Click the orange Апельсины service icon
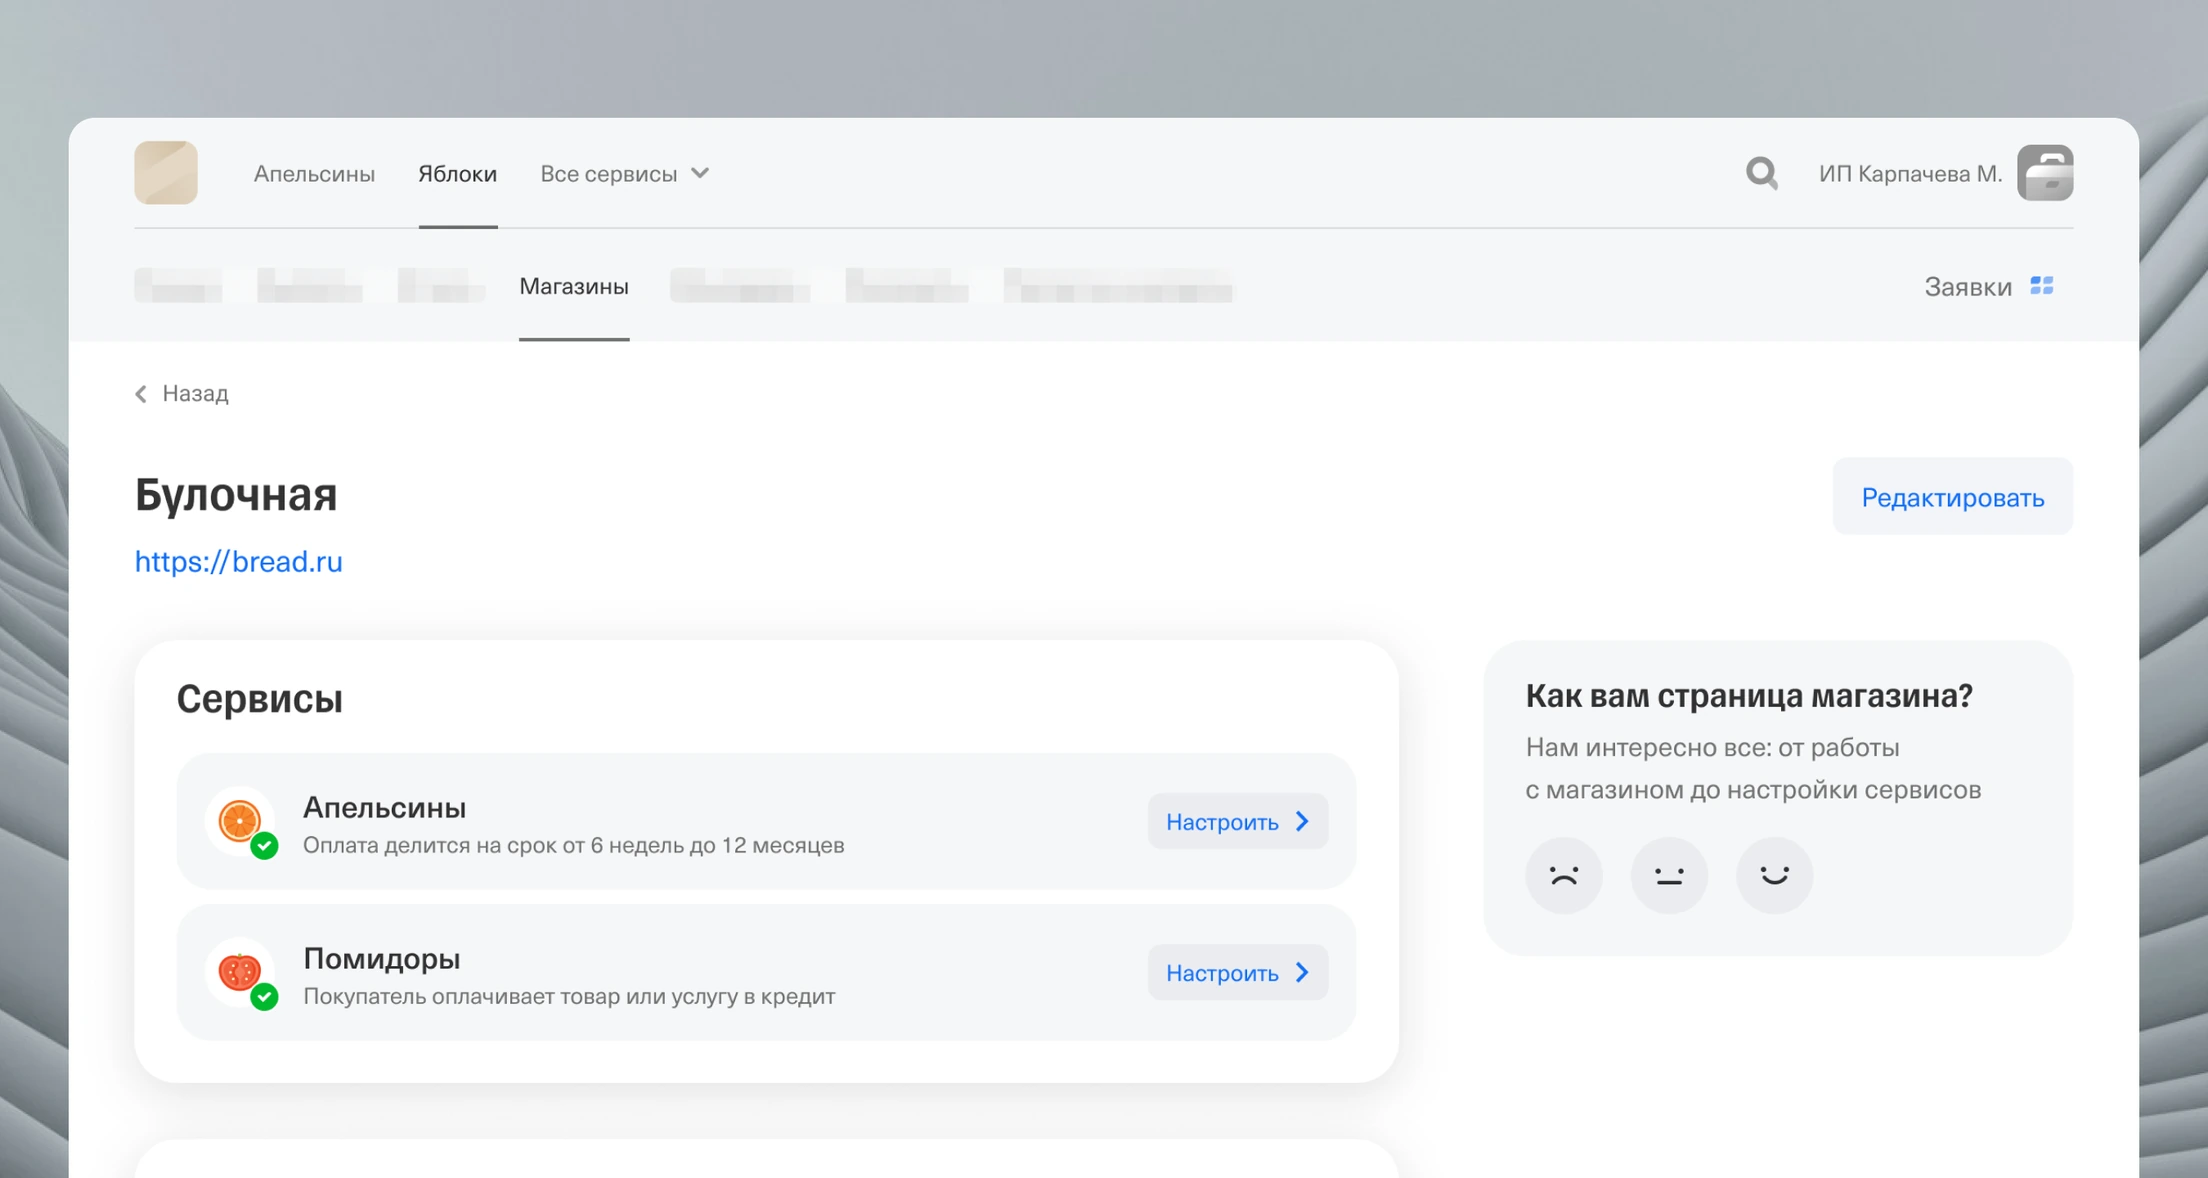The image size is (2208, 1178). point(240,821)
